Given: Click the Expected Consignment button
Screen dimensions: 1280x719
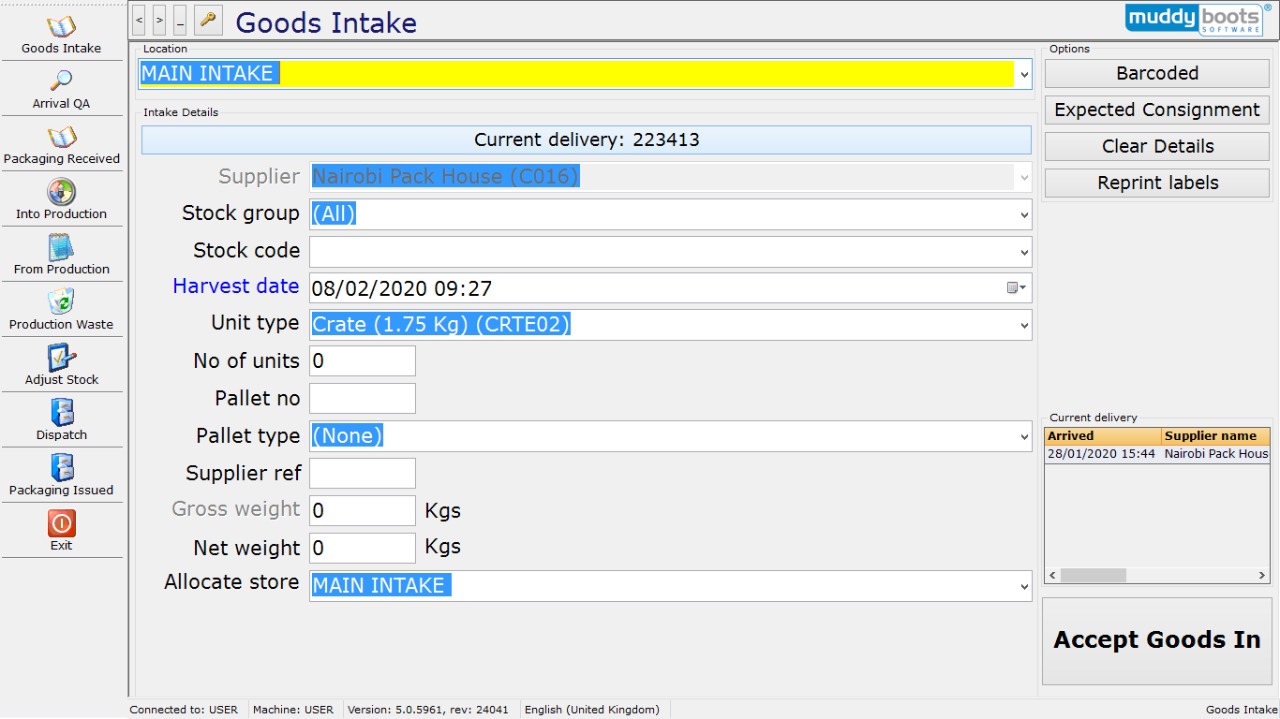Looking at the screenshot, I should click(x=1157, y=110).
